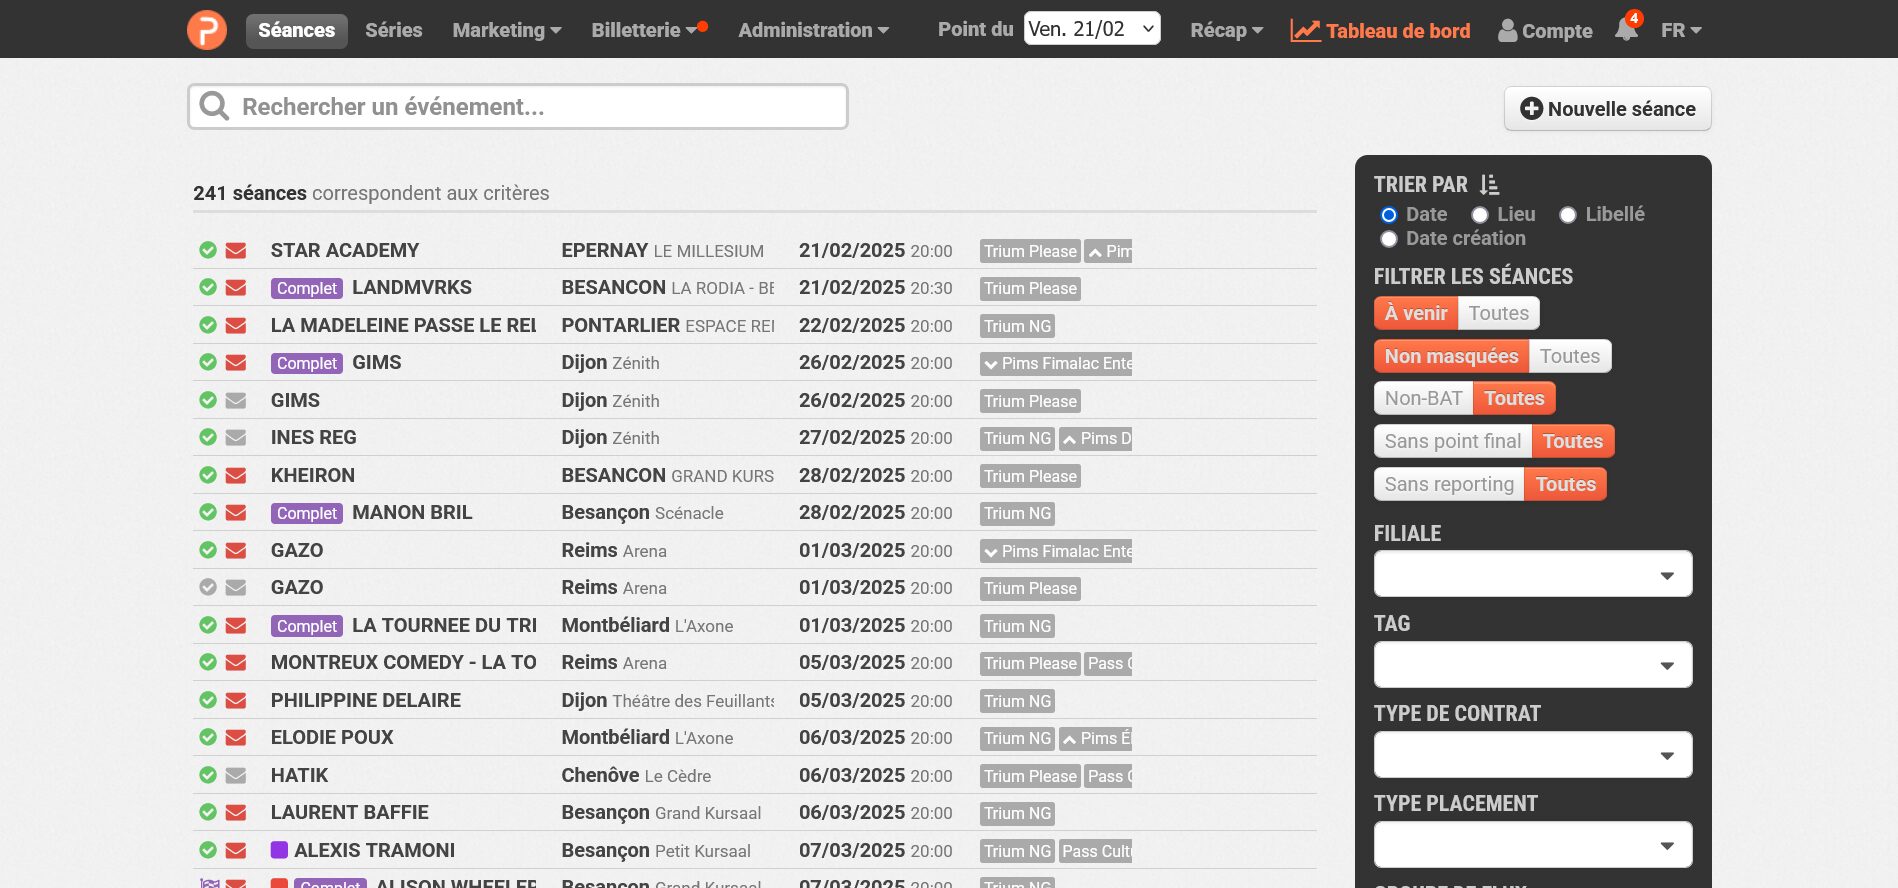Open the Administration menu
Screen dimensions: 1898x888
(813, 31)
